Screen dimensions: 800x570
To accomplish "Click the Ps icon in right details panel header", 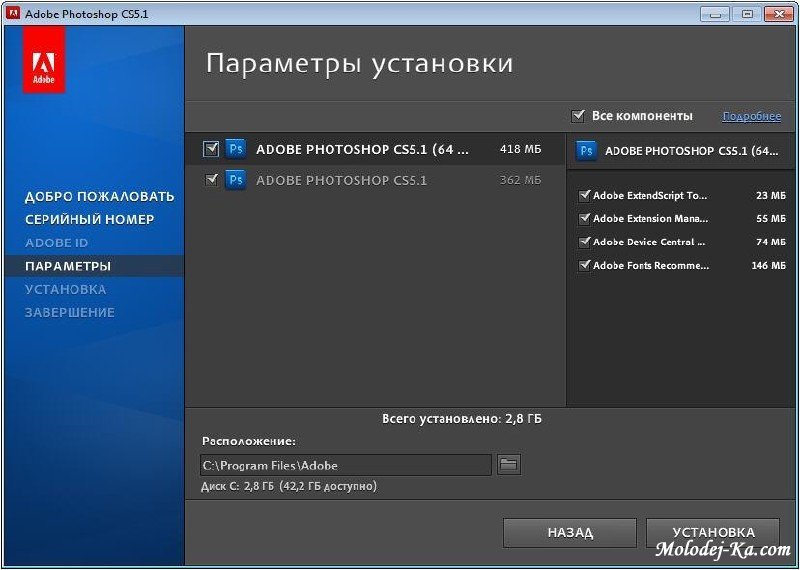I will tap(586, 151).
